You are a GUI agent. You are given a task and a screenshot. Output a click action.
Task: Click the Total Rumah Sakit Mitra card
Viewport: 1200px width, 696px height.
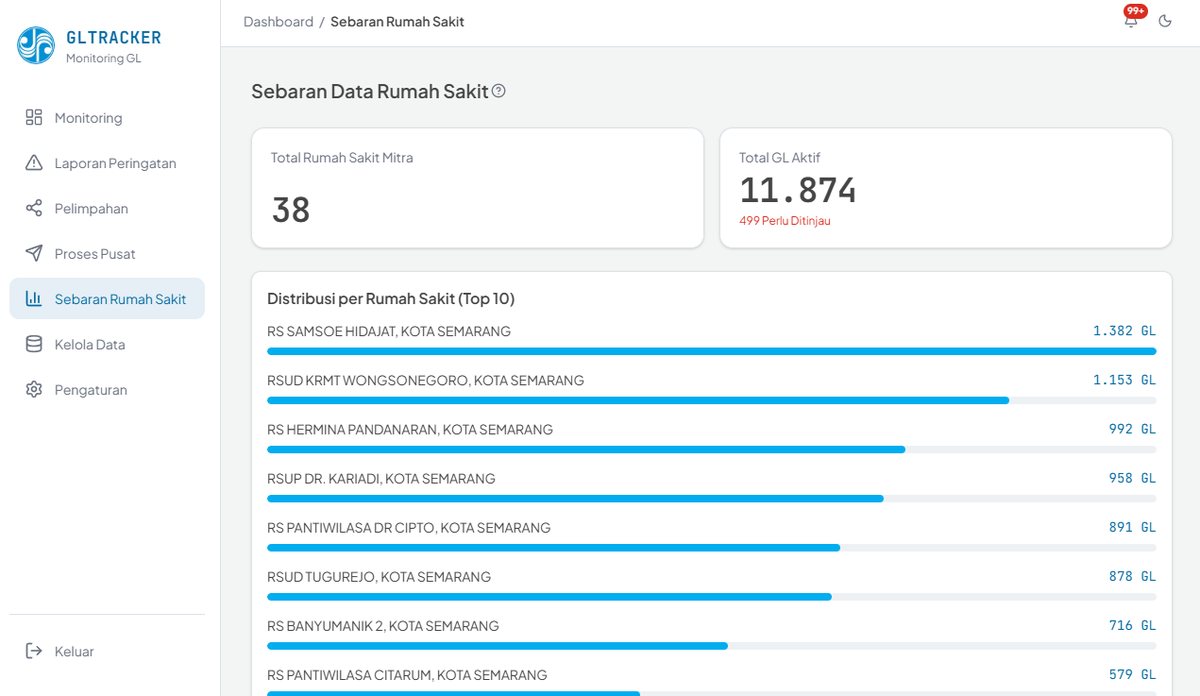477,188
